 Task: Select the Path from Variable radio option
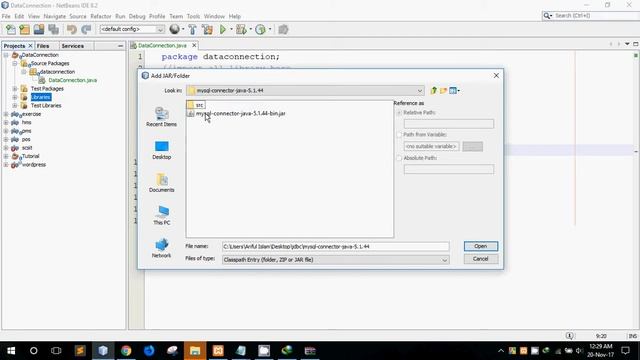coord(399,135)
